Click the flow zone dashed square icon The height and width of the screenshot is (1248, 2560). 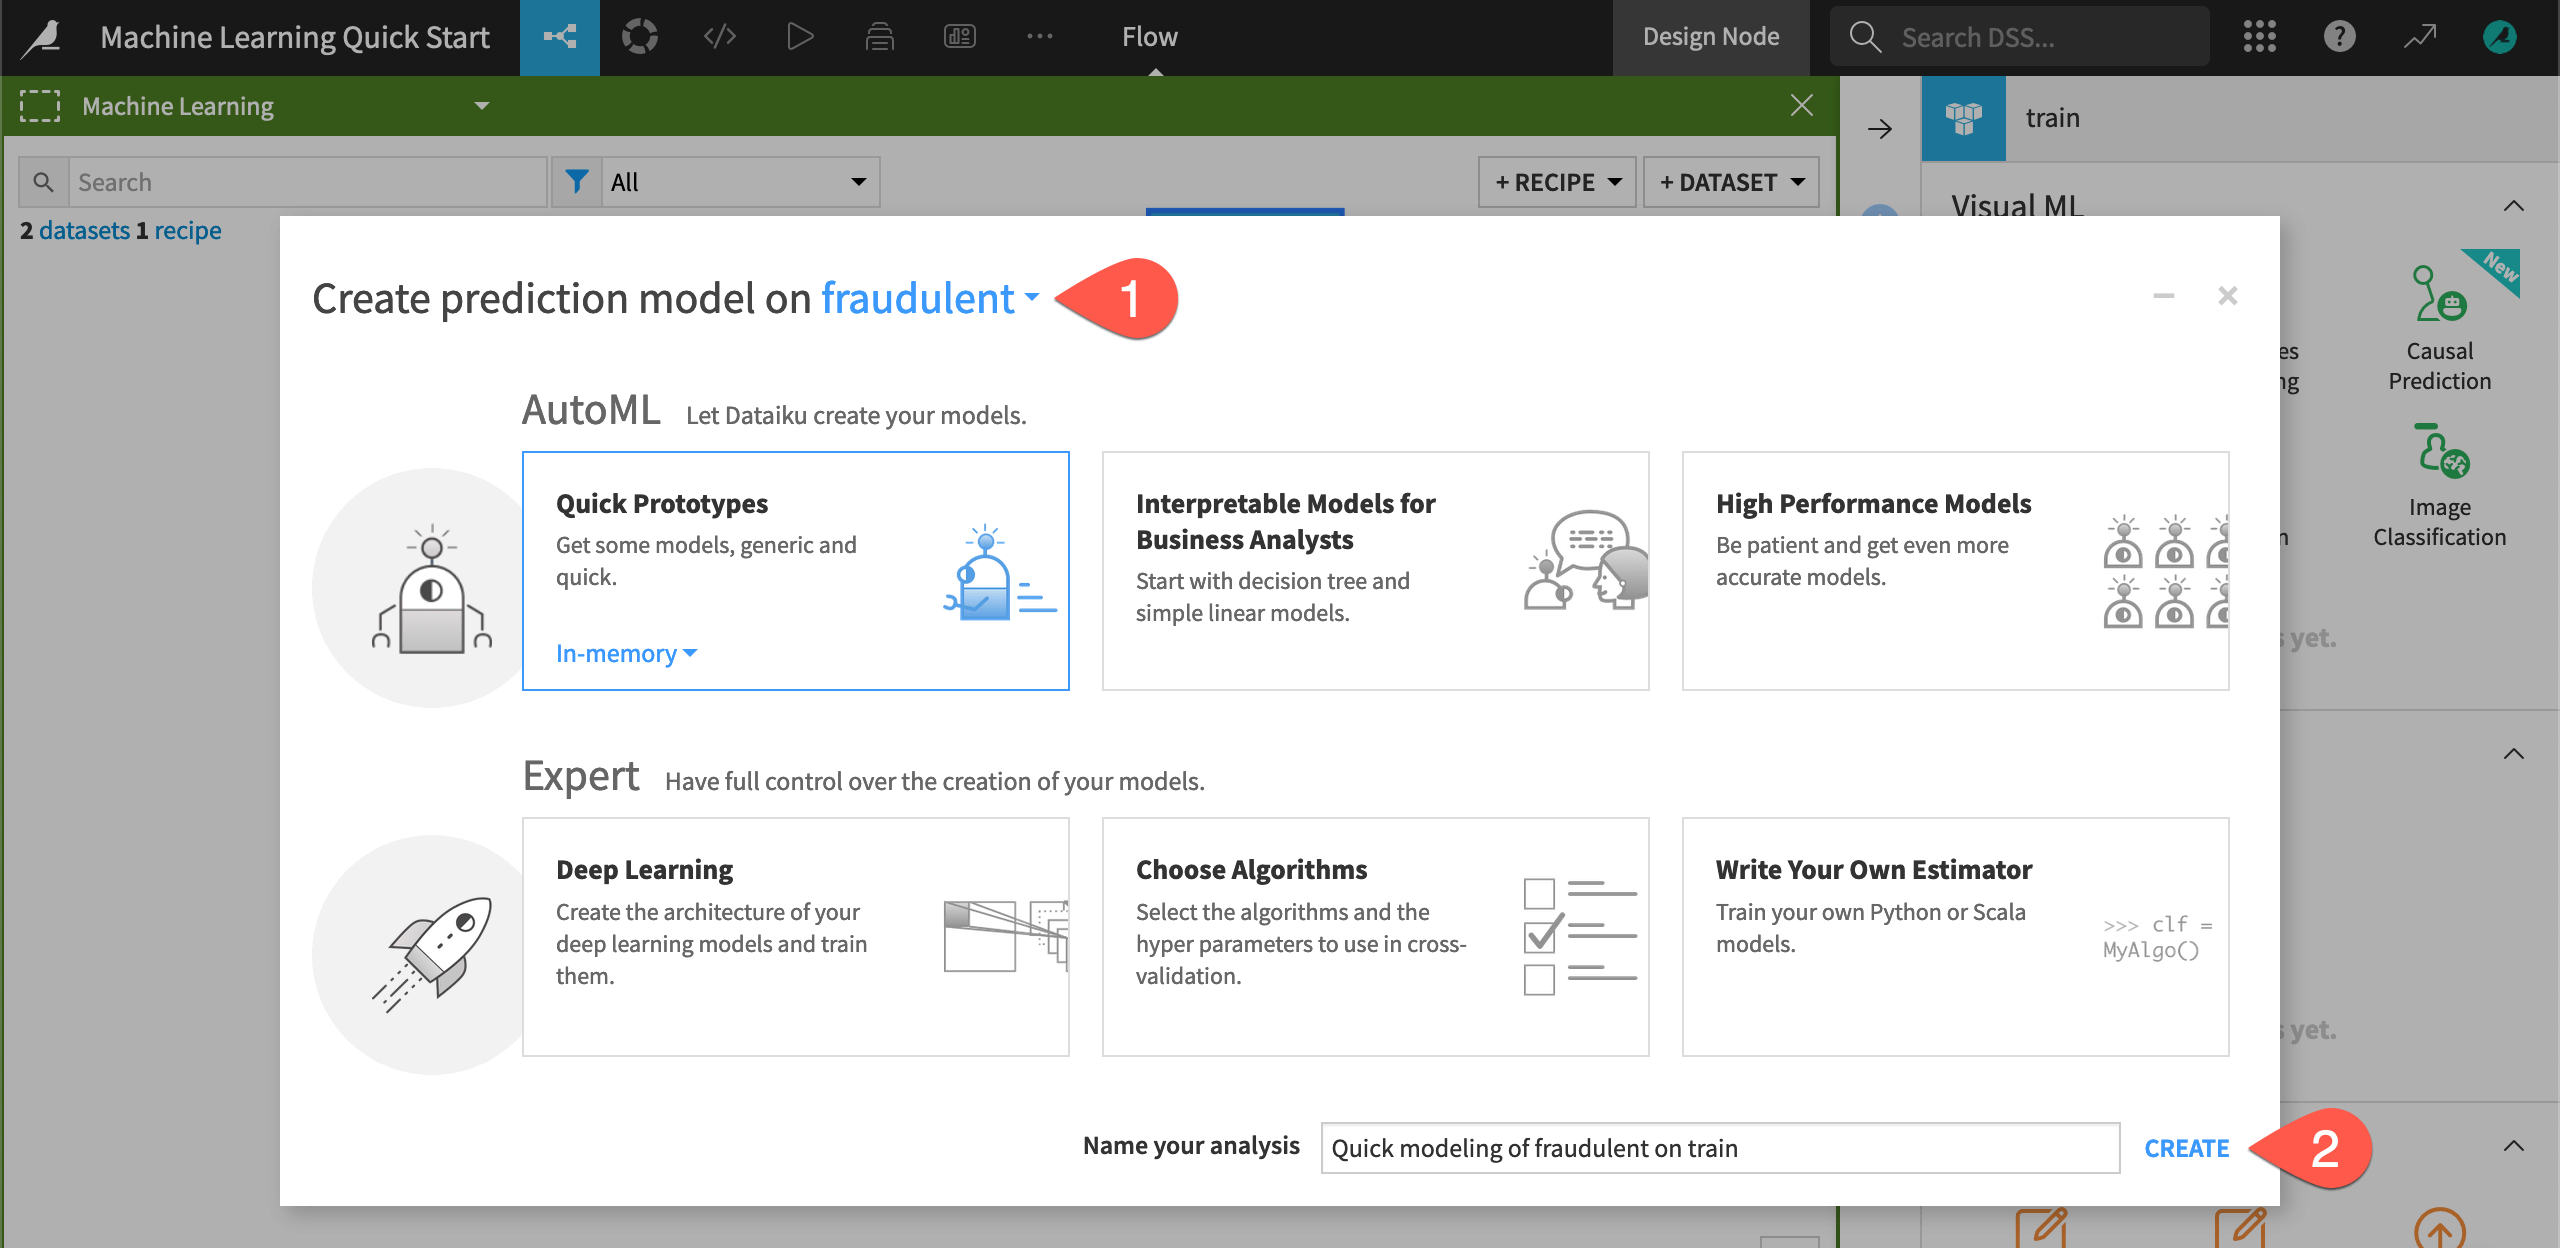(x=40, y=106)
